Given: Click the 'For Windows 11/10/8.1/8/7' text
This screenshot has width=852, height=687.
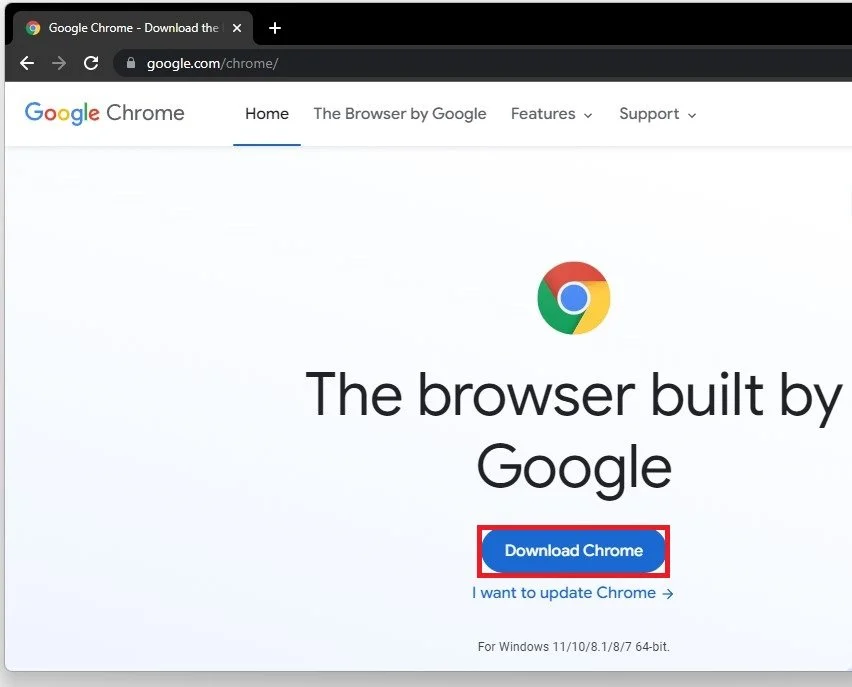Looking at the screenshot, I should [x=573, y=646].
